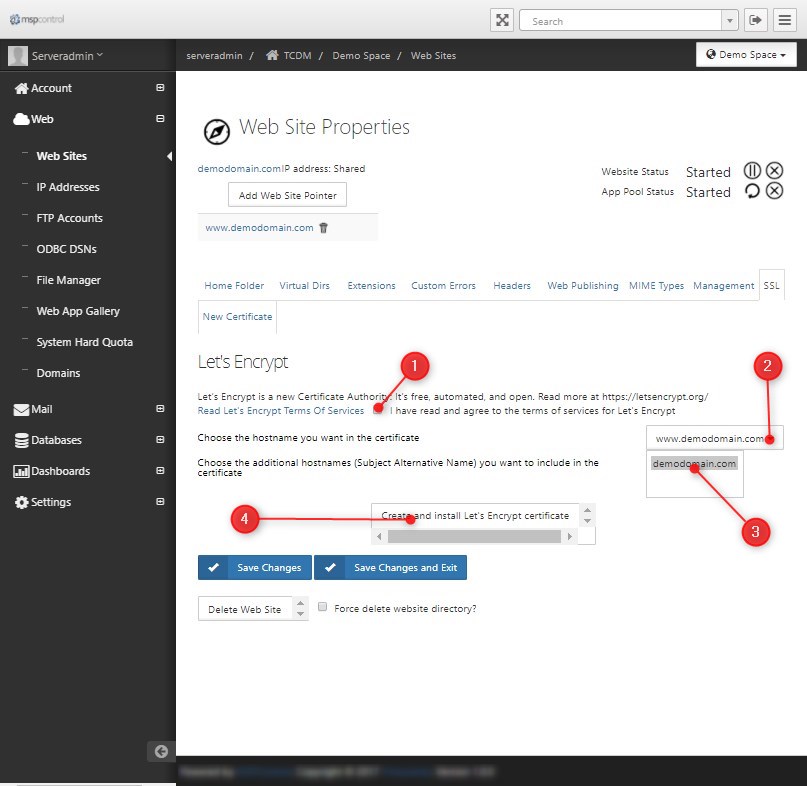Expand the Account section toggle
This screenshot has height=786, width=807.
tap(160, 88)
